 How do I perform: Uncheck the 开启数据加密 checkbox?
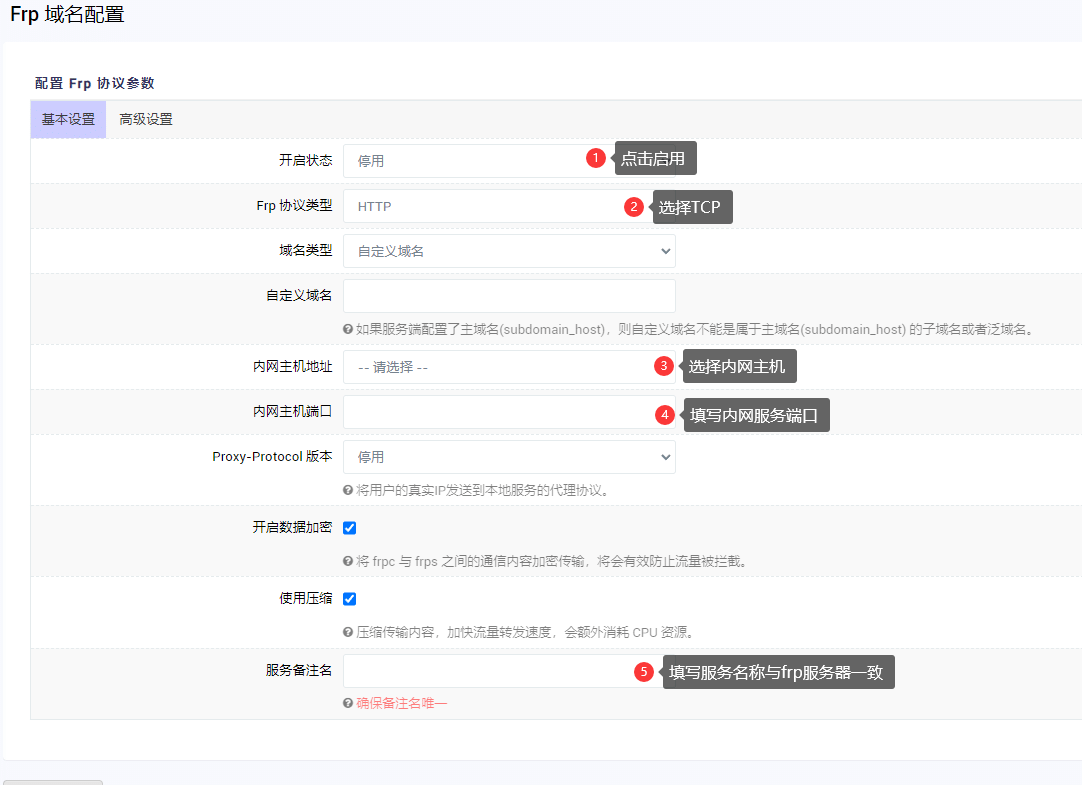[350, 528]
